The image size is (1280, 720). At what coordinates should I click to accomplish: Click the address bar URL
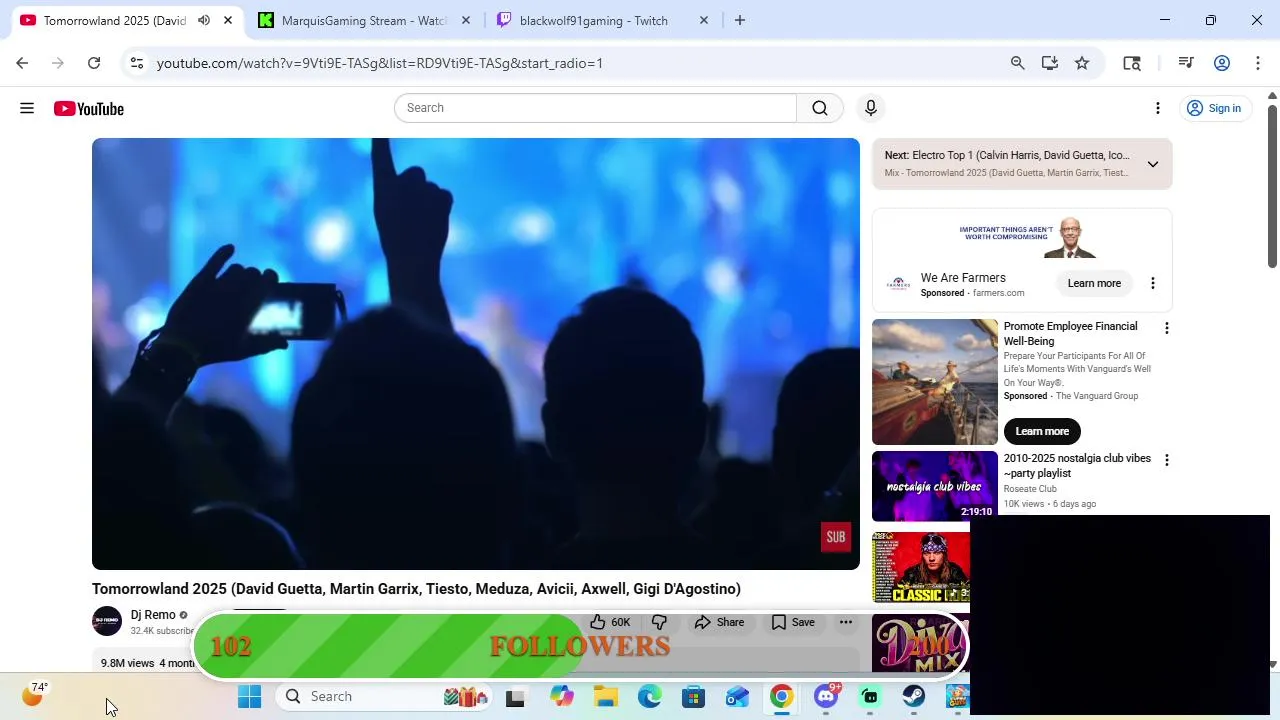[x=380, y=63]
